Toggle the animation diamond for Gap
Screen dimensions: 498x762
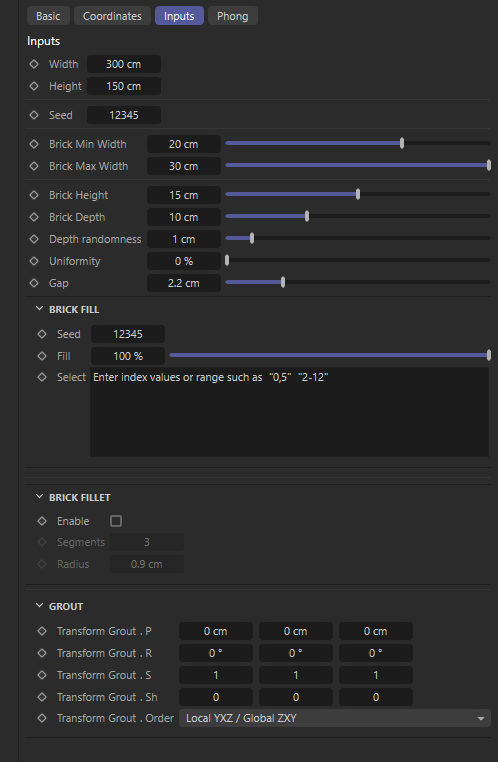(34, 282)
